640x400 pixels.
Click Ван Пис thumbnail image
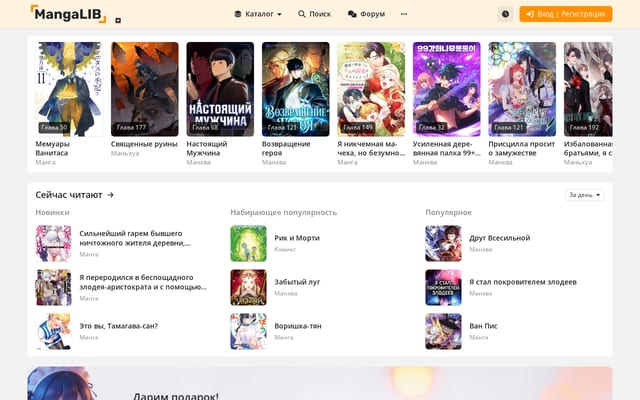[x=443, y=331]
